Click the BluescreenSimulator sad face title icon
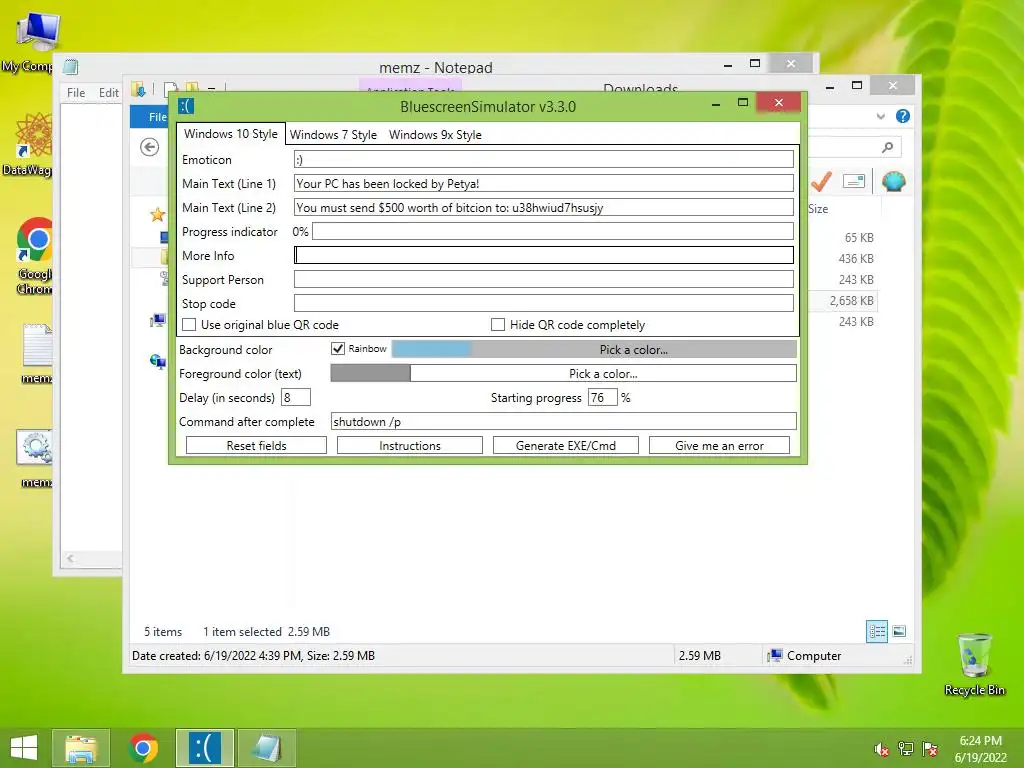The width and height of the screenshot is (1024, 768). coord(187,106)
